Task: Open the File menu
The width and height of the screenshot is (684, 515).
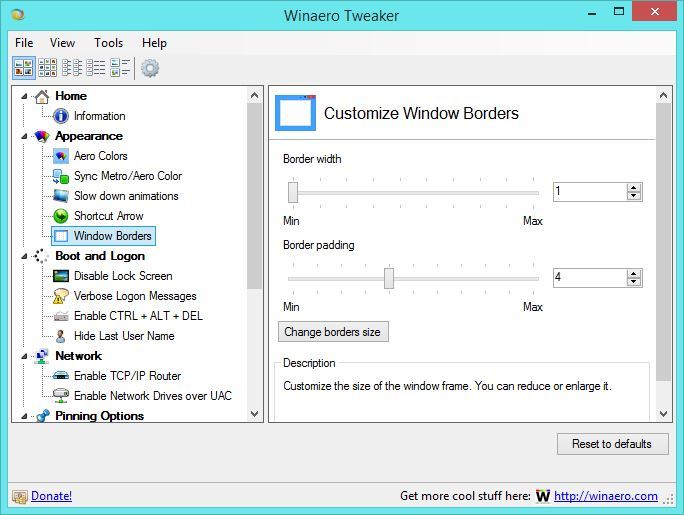Action: coord(24,43)
